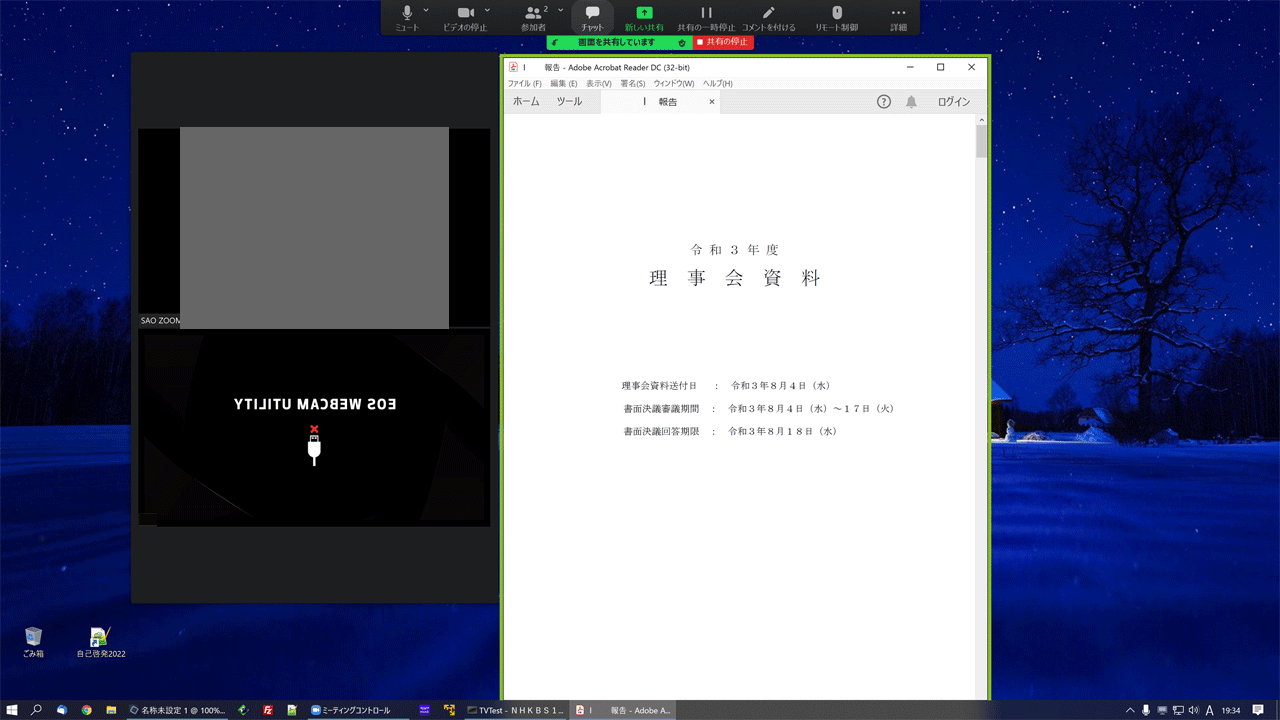Open the 署名(S) menu in Acrobat
This screenshot has width=1280, height=720.
pos(633,83)
